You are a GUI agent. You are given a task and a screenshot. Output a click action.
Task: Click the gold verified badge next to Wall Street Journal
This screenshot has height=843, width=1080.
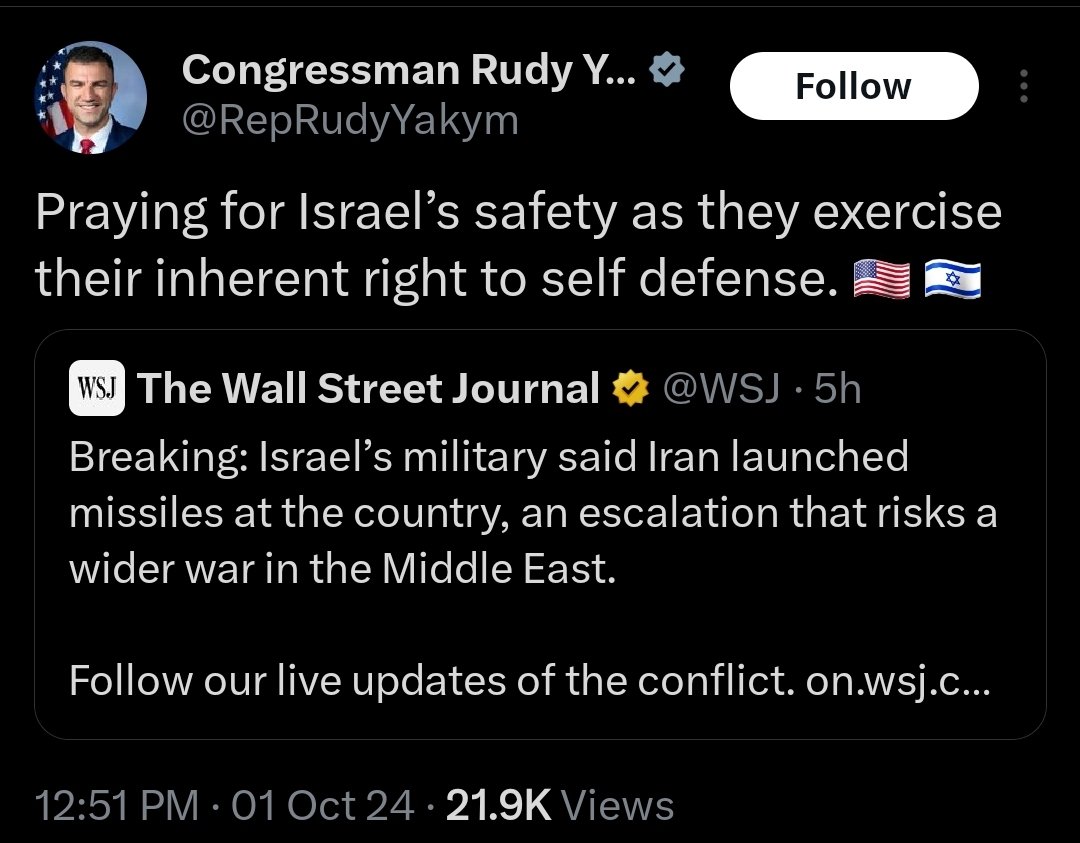[630, 388]
